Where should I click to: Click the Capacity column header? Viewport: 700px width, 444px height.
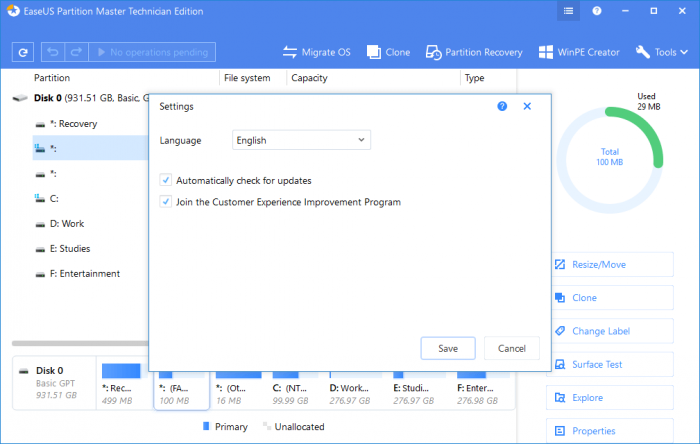coord(309,78)
